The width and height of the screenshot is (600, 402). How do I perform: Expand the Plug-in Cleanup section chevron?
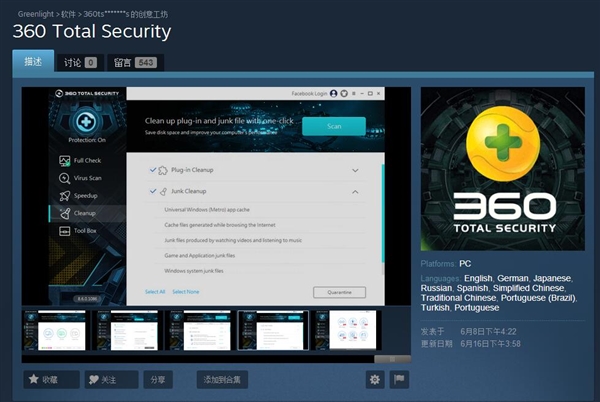coord(355,170)
